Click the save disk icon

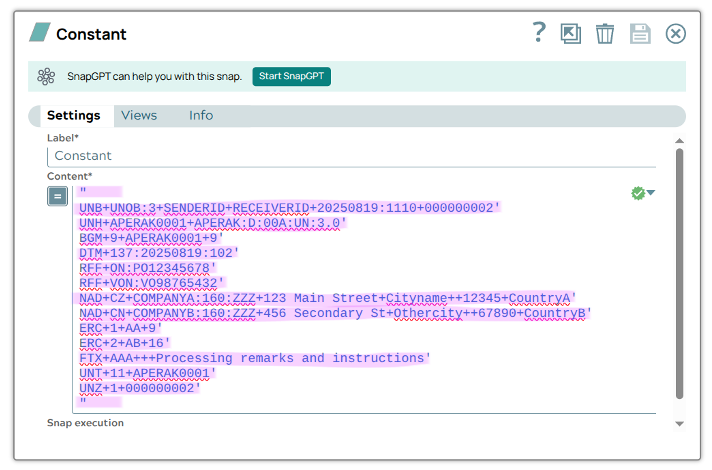pyautogui.click(x=640, y=34)
